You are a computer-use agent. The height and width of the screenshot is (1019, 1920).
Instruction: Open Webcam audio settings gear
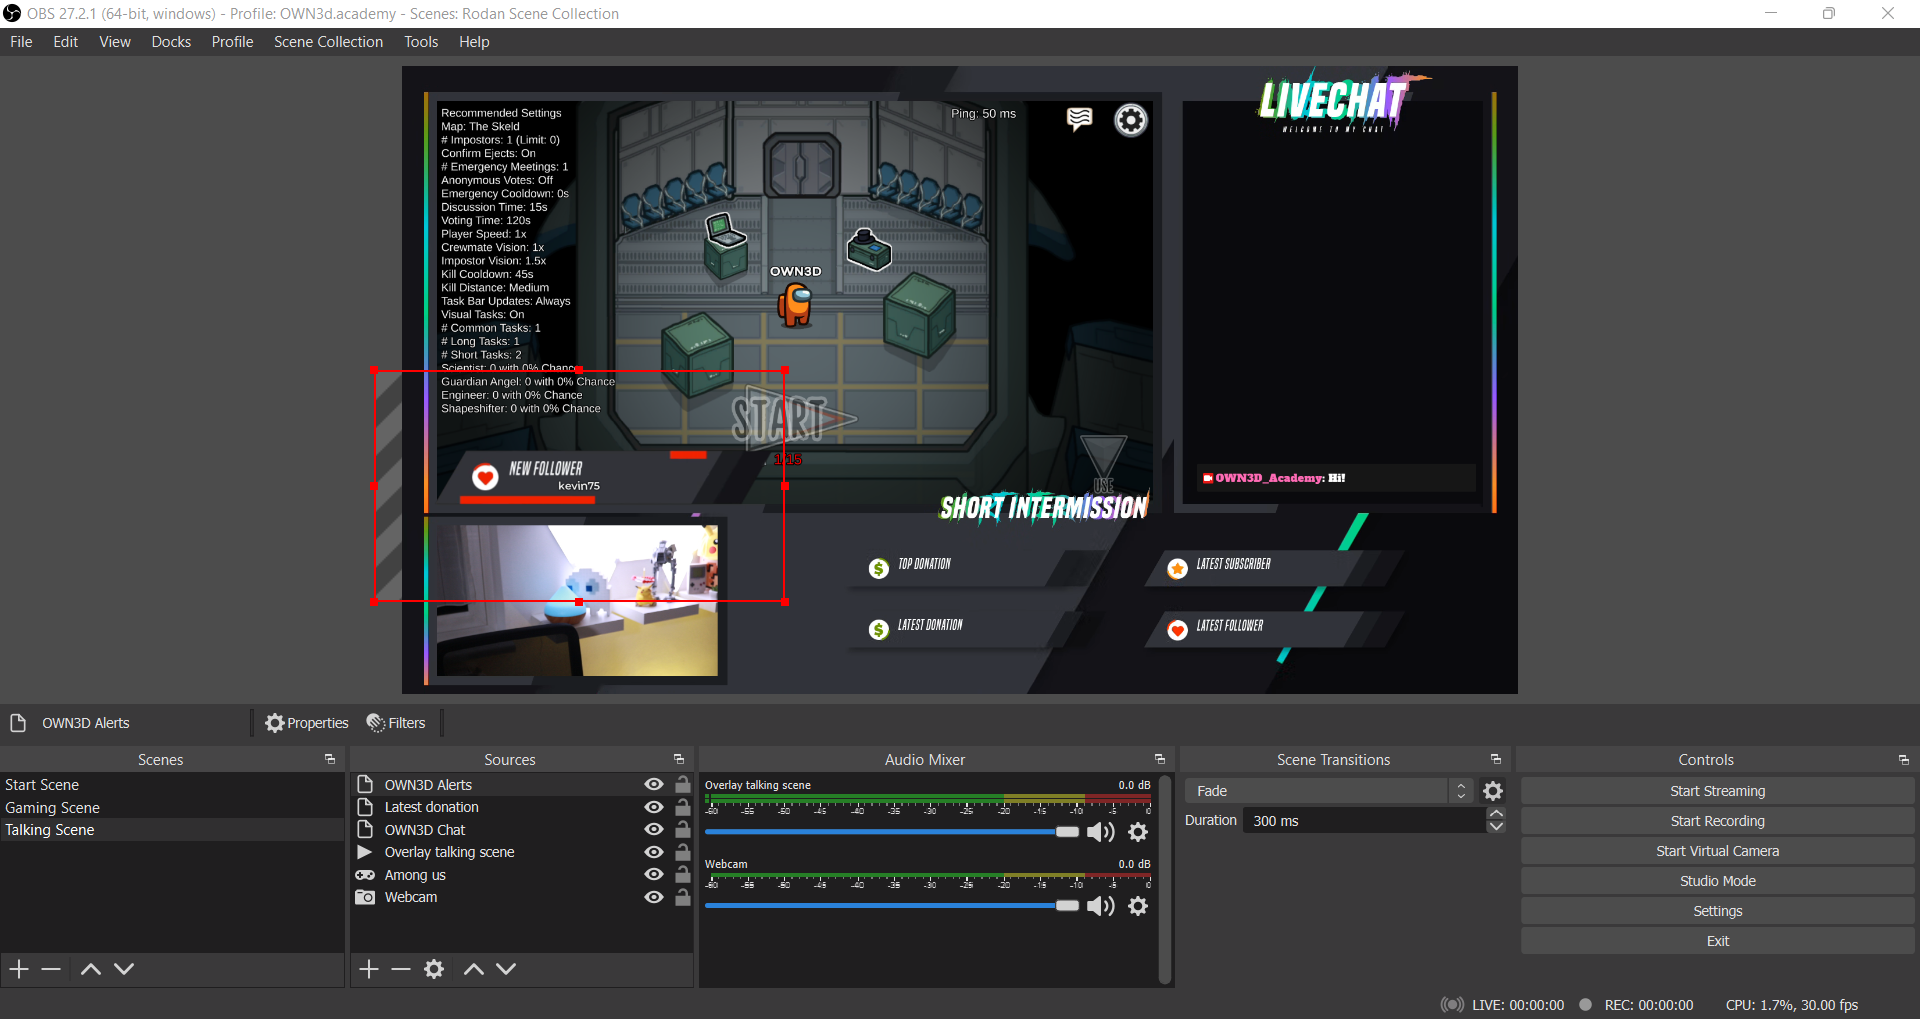pos(1138,906)
